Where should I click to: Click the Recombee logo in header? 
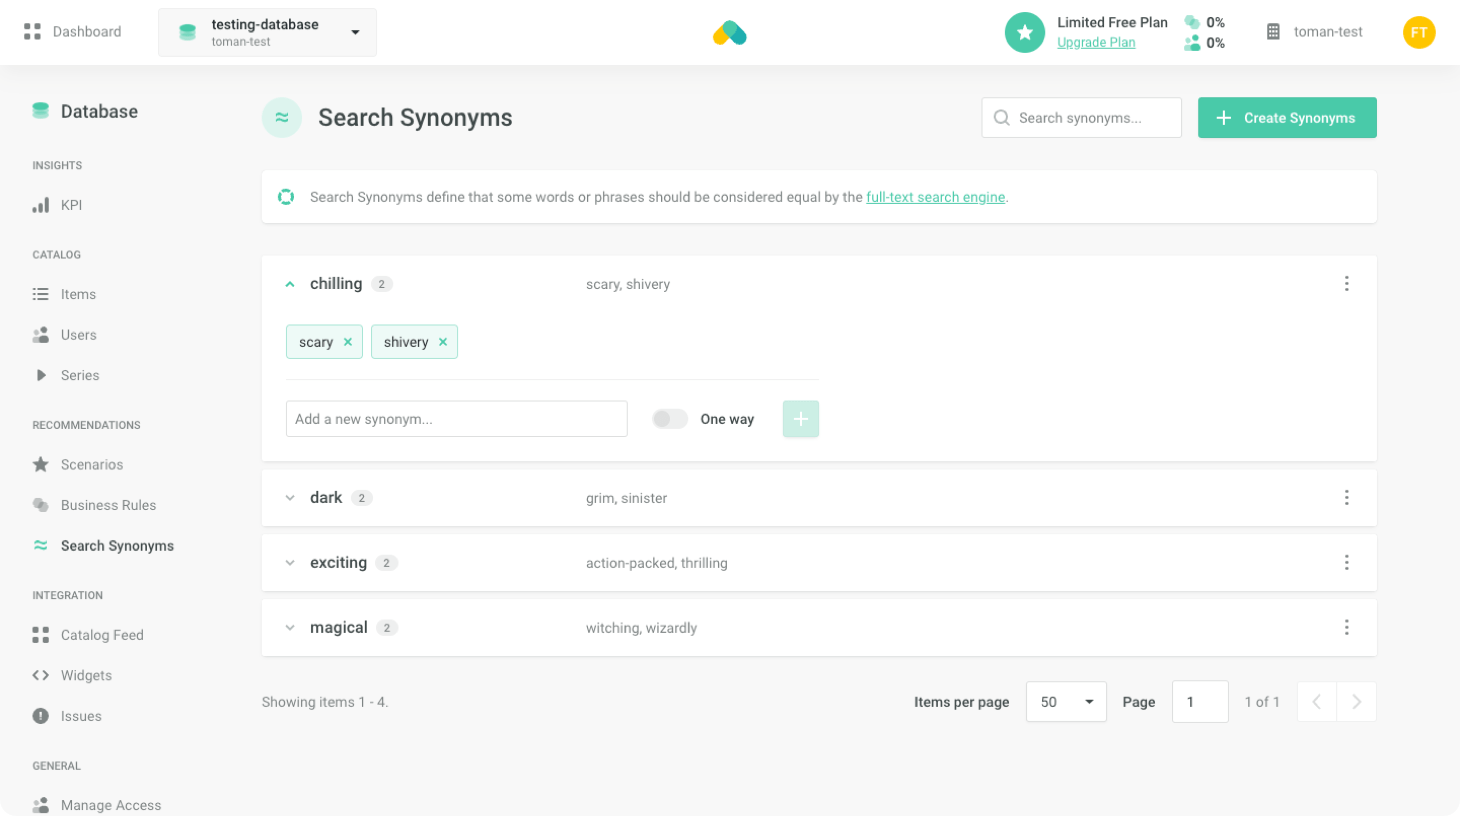[x=730, y=33]
